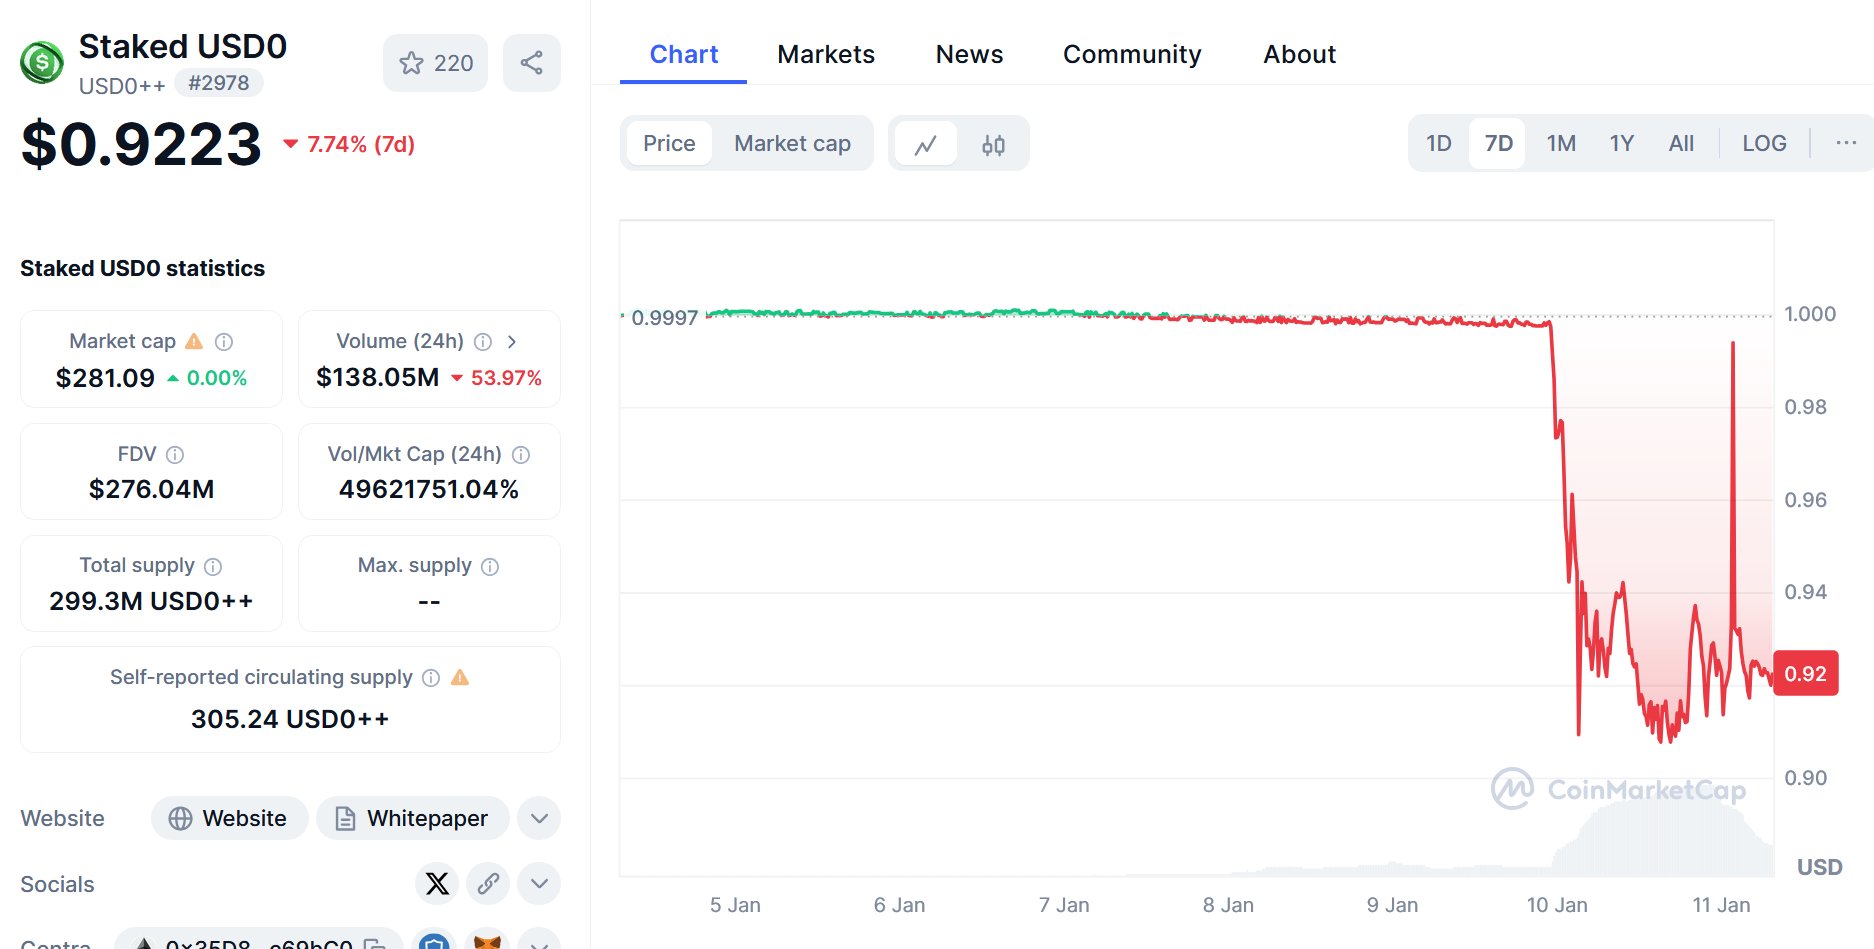Open the Website link button

pyautogui.click(x=229, y=818)
